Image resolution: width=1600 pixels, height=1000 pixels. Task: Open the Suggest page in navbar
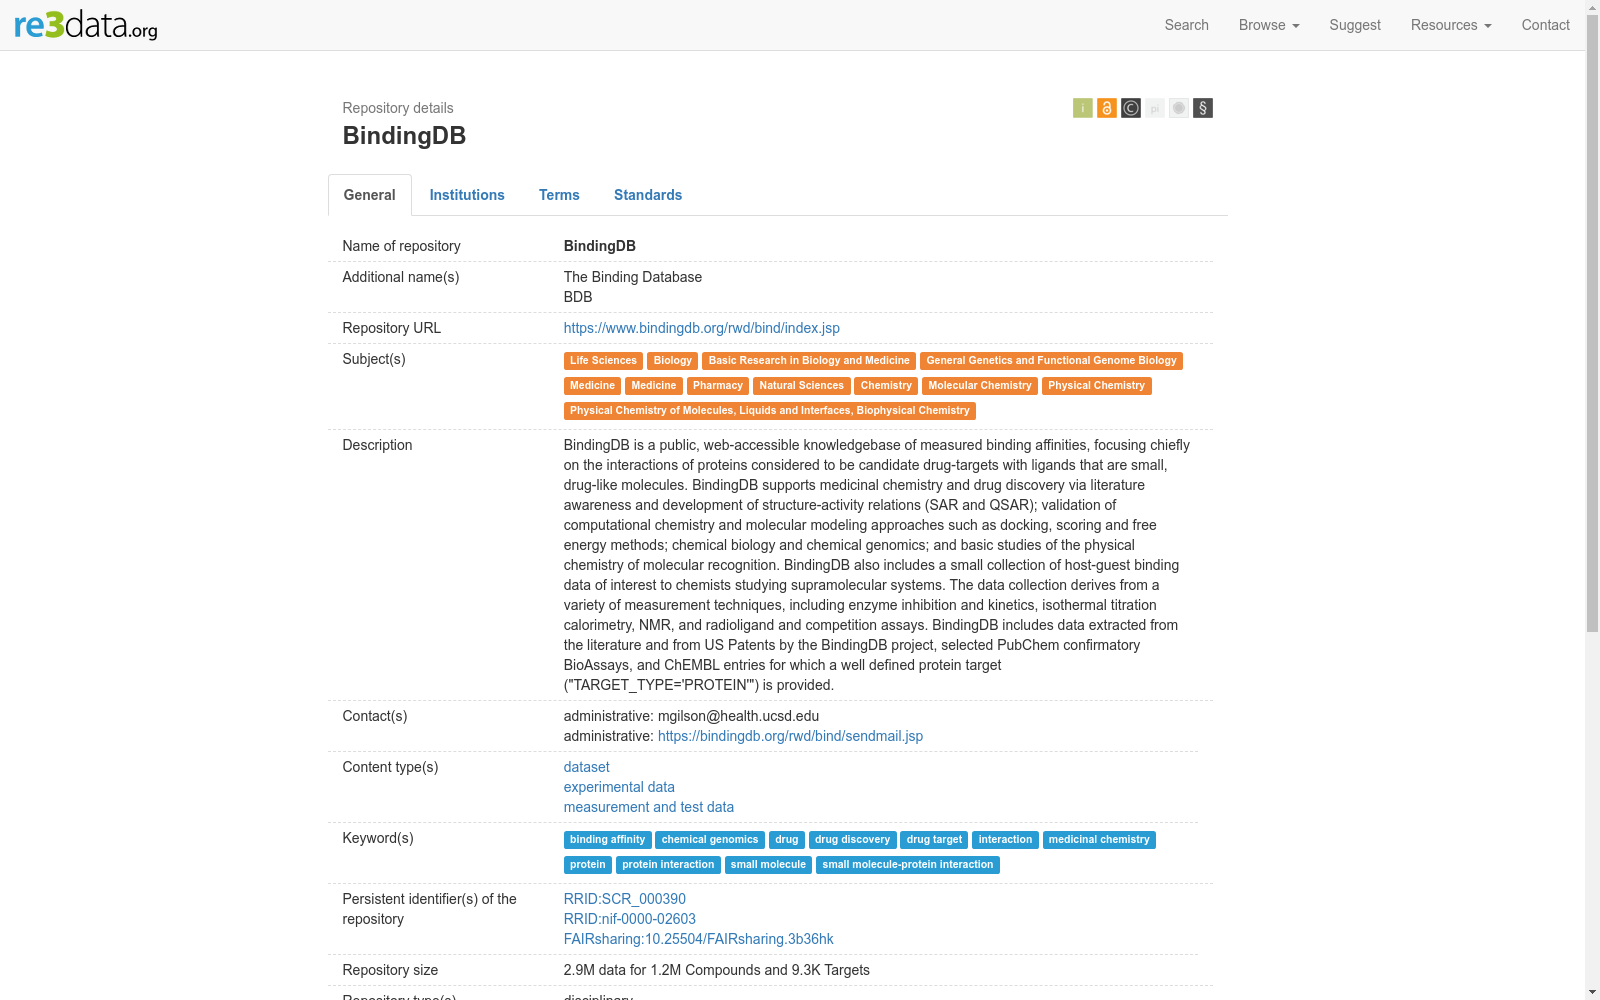[1354, 25]
